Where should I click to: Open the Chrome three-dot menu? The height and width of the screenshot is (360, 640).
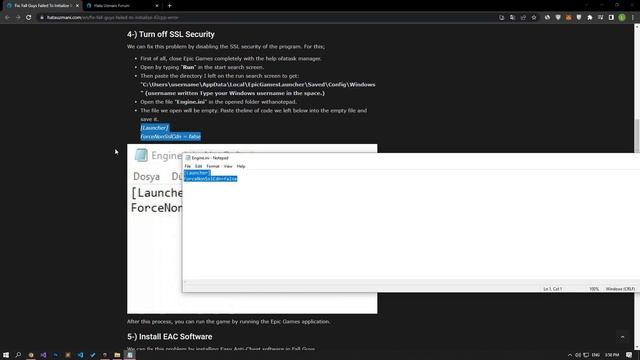tap(633, 18)
